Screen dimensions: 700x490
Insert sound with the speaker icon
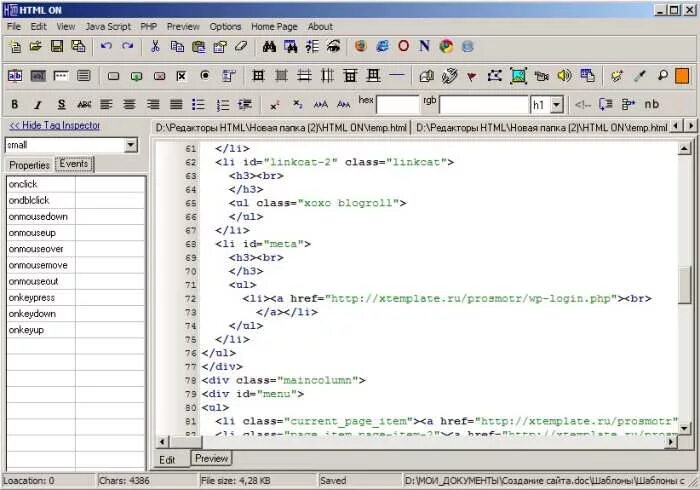point(564,76)
